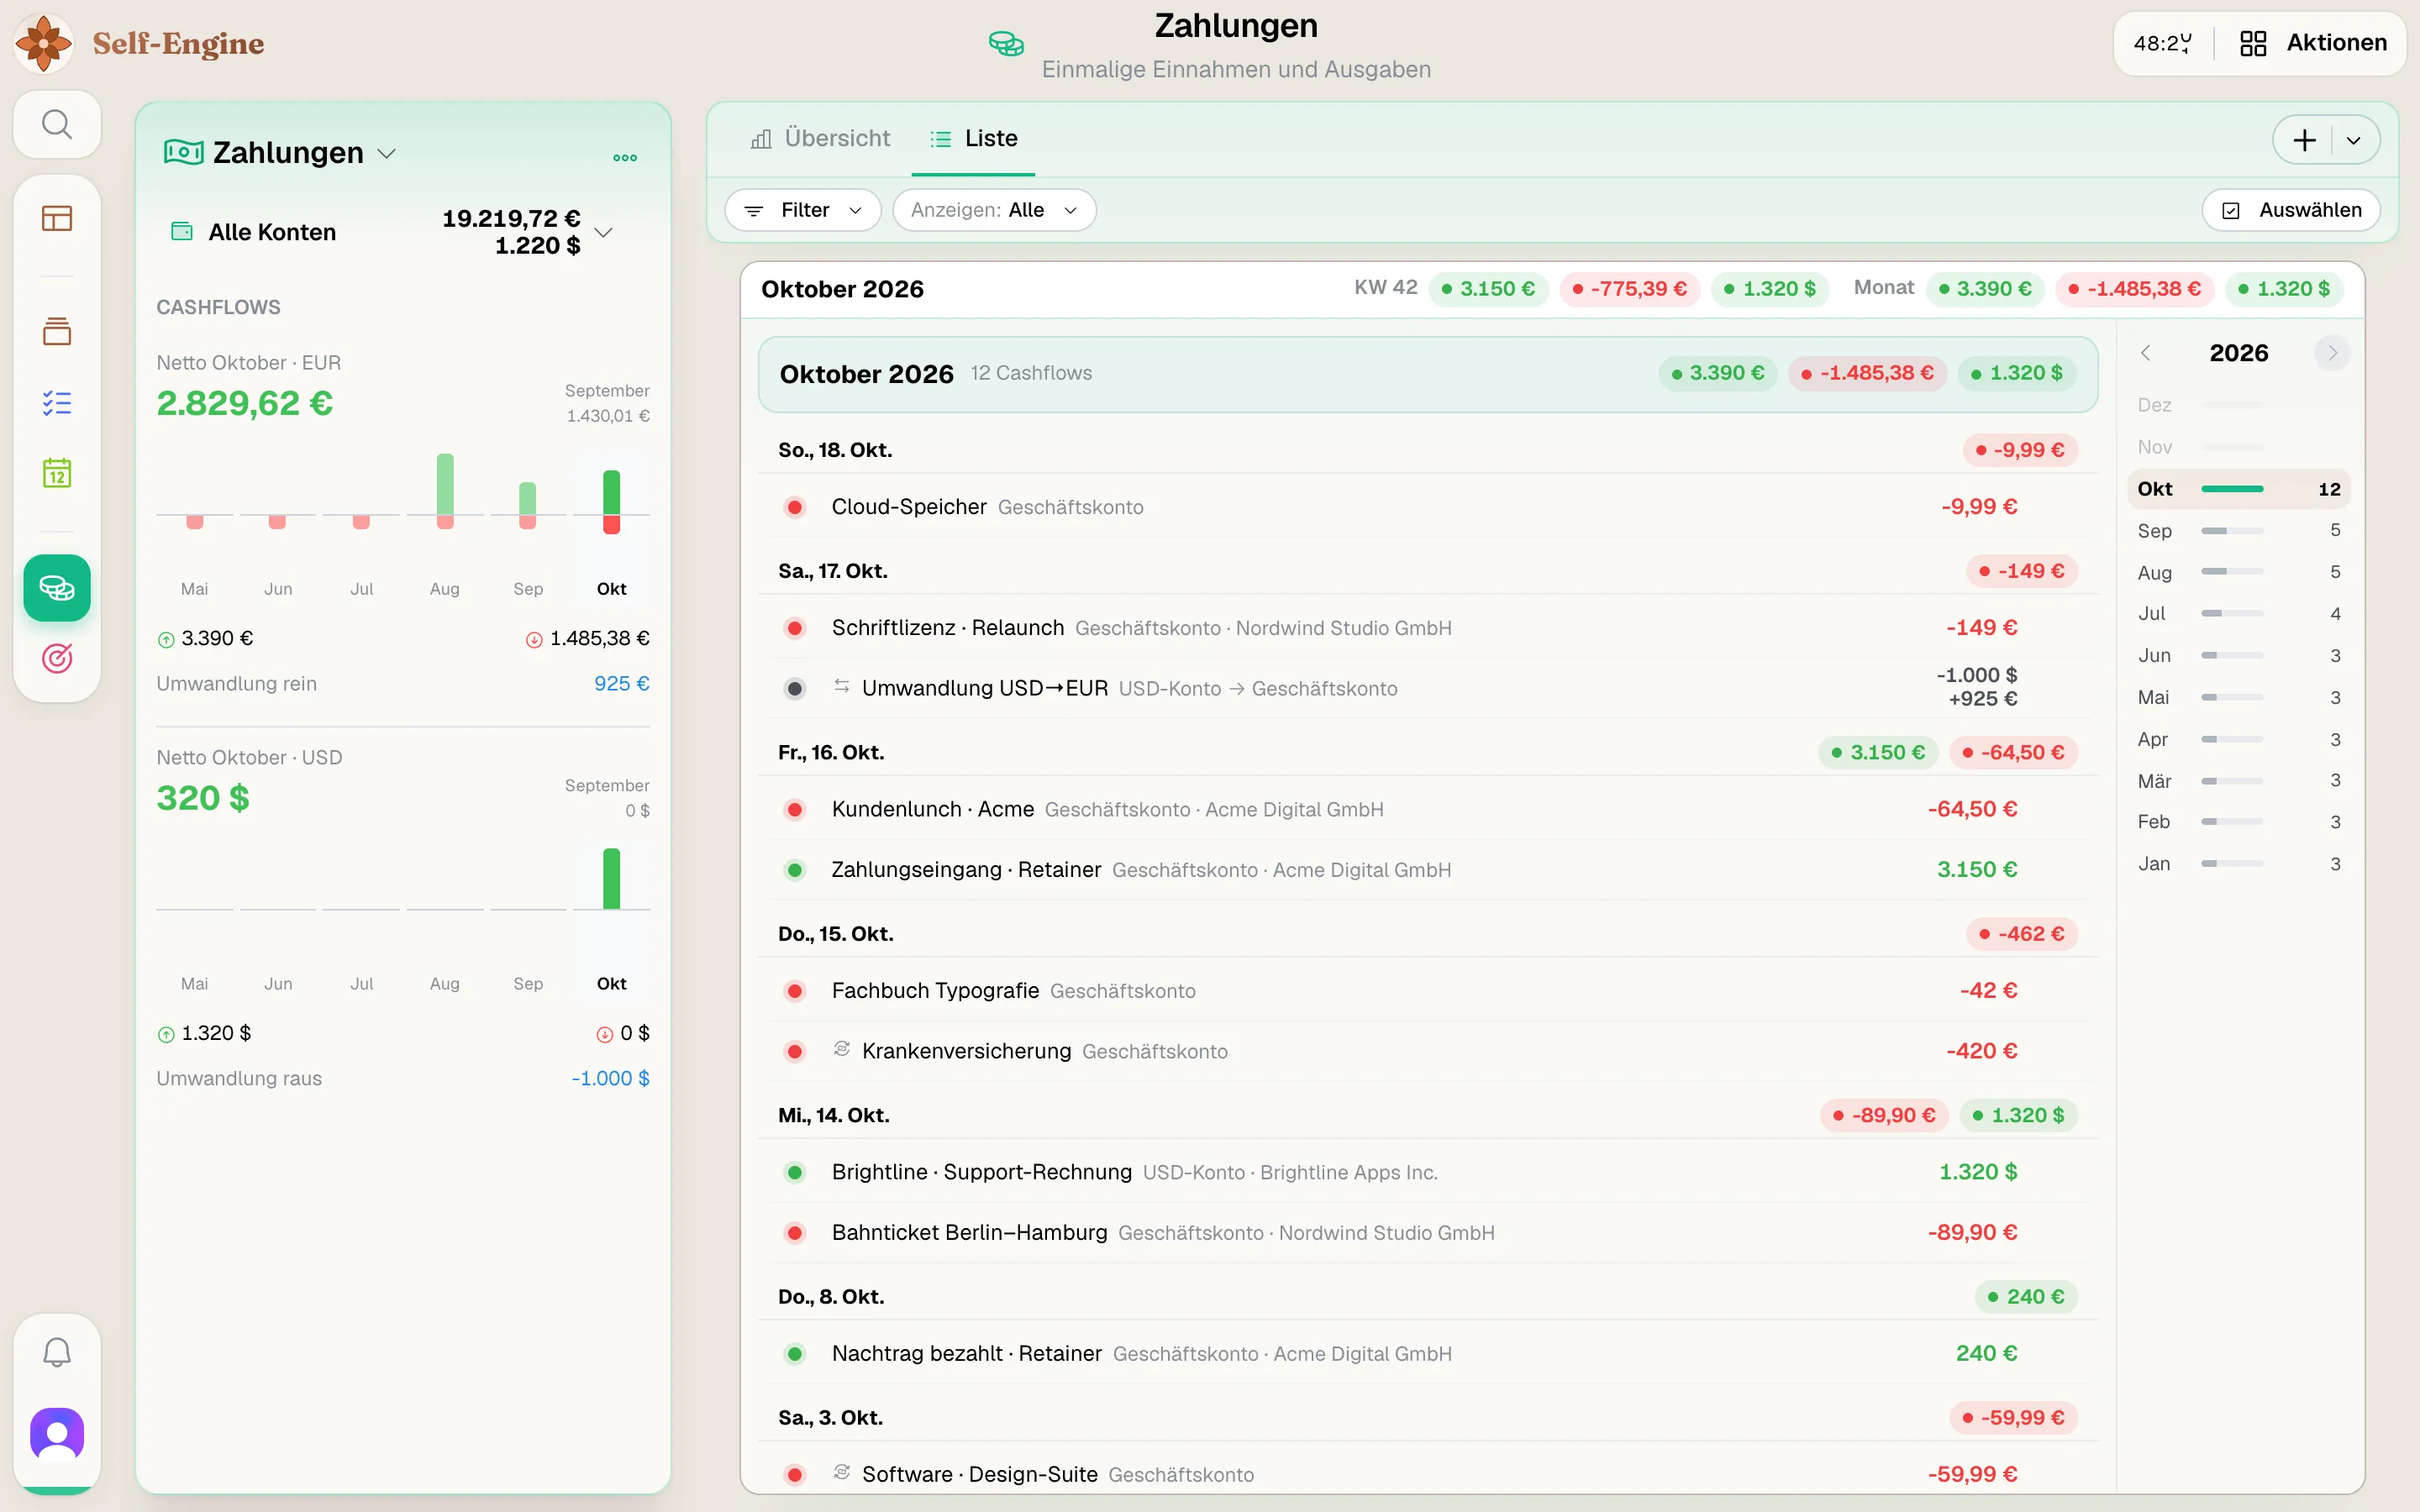Open the checklist tasks icon in sidebar
This screenshot has height=1512, width=2420.
click(57, 403)
